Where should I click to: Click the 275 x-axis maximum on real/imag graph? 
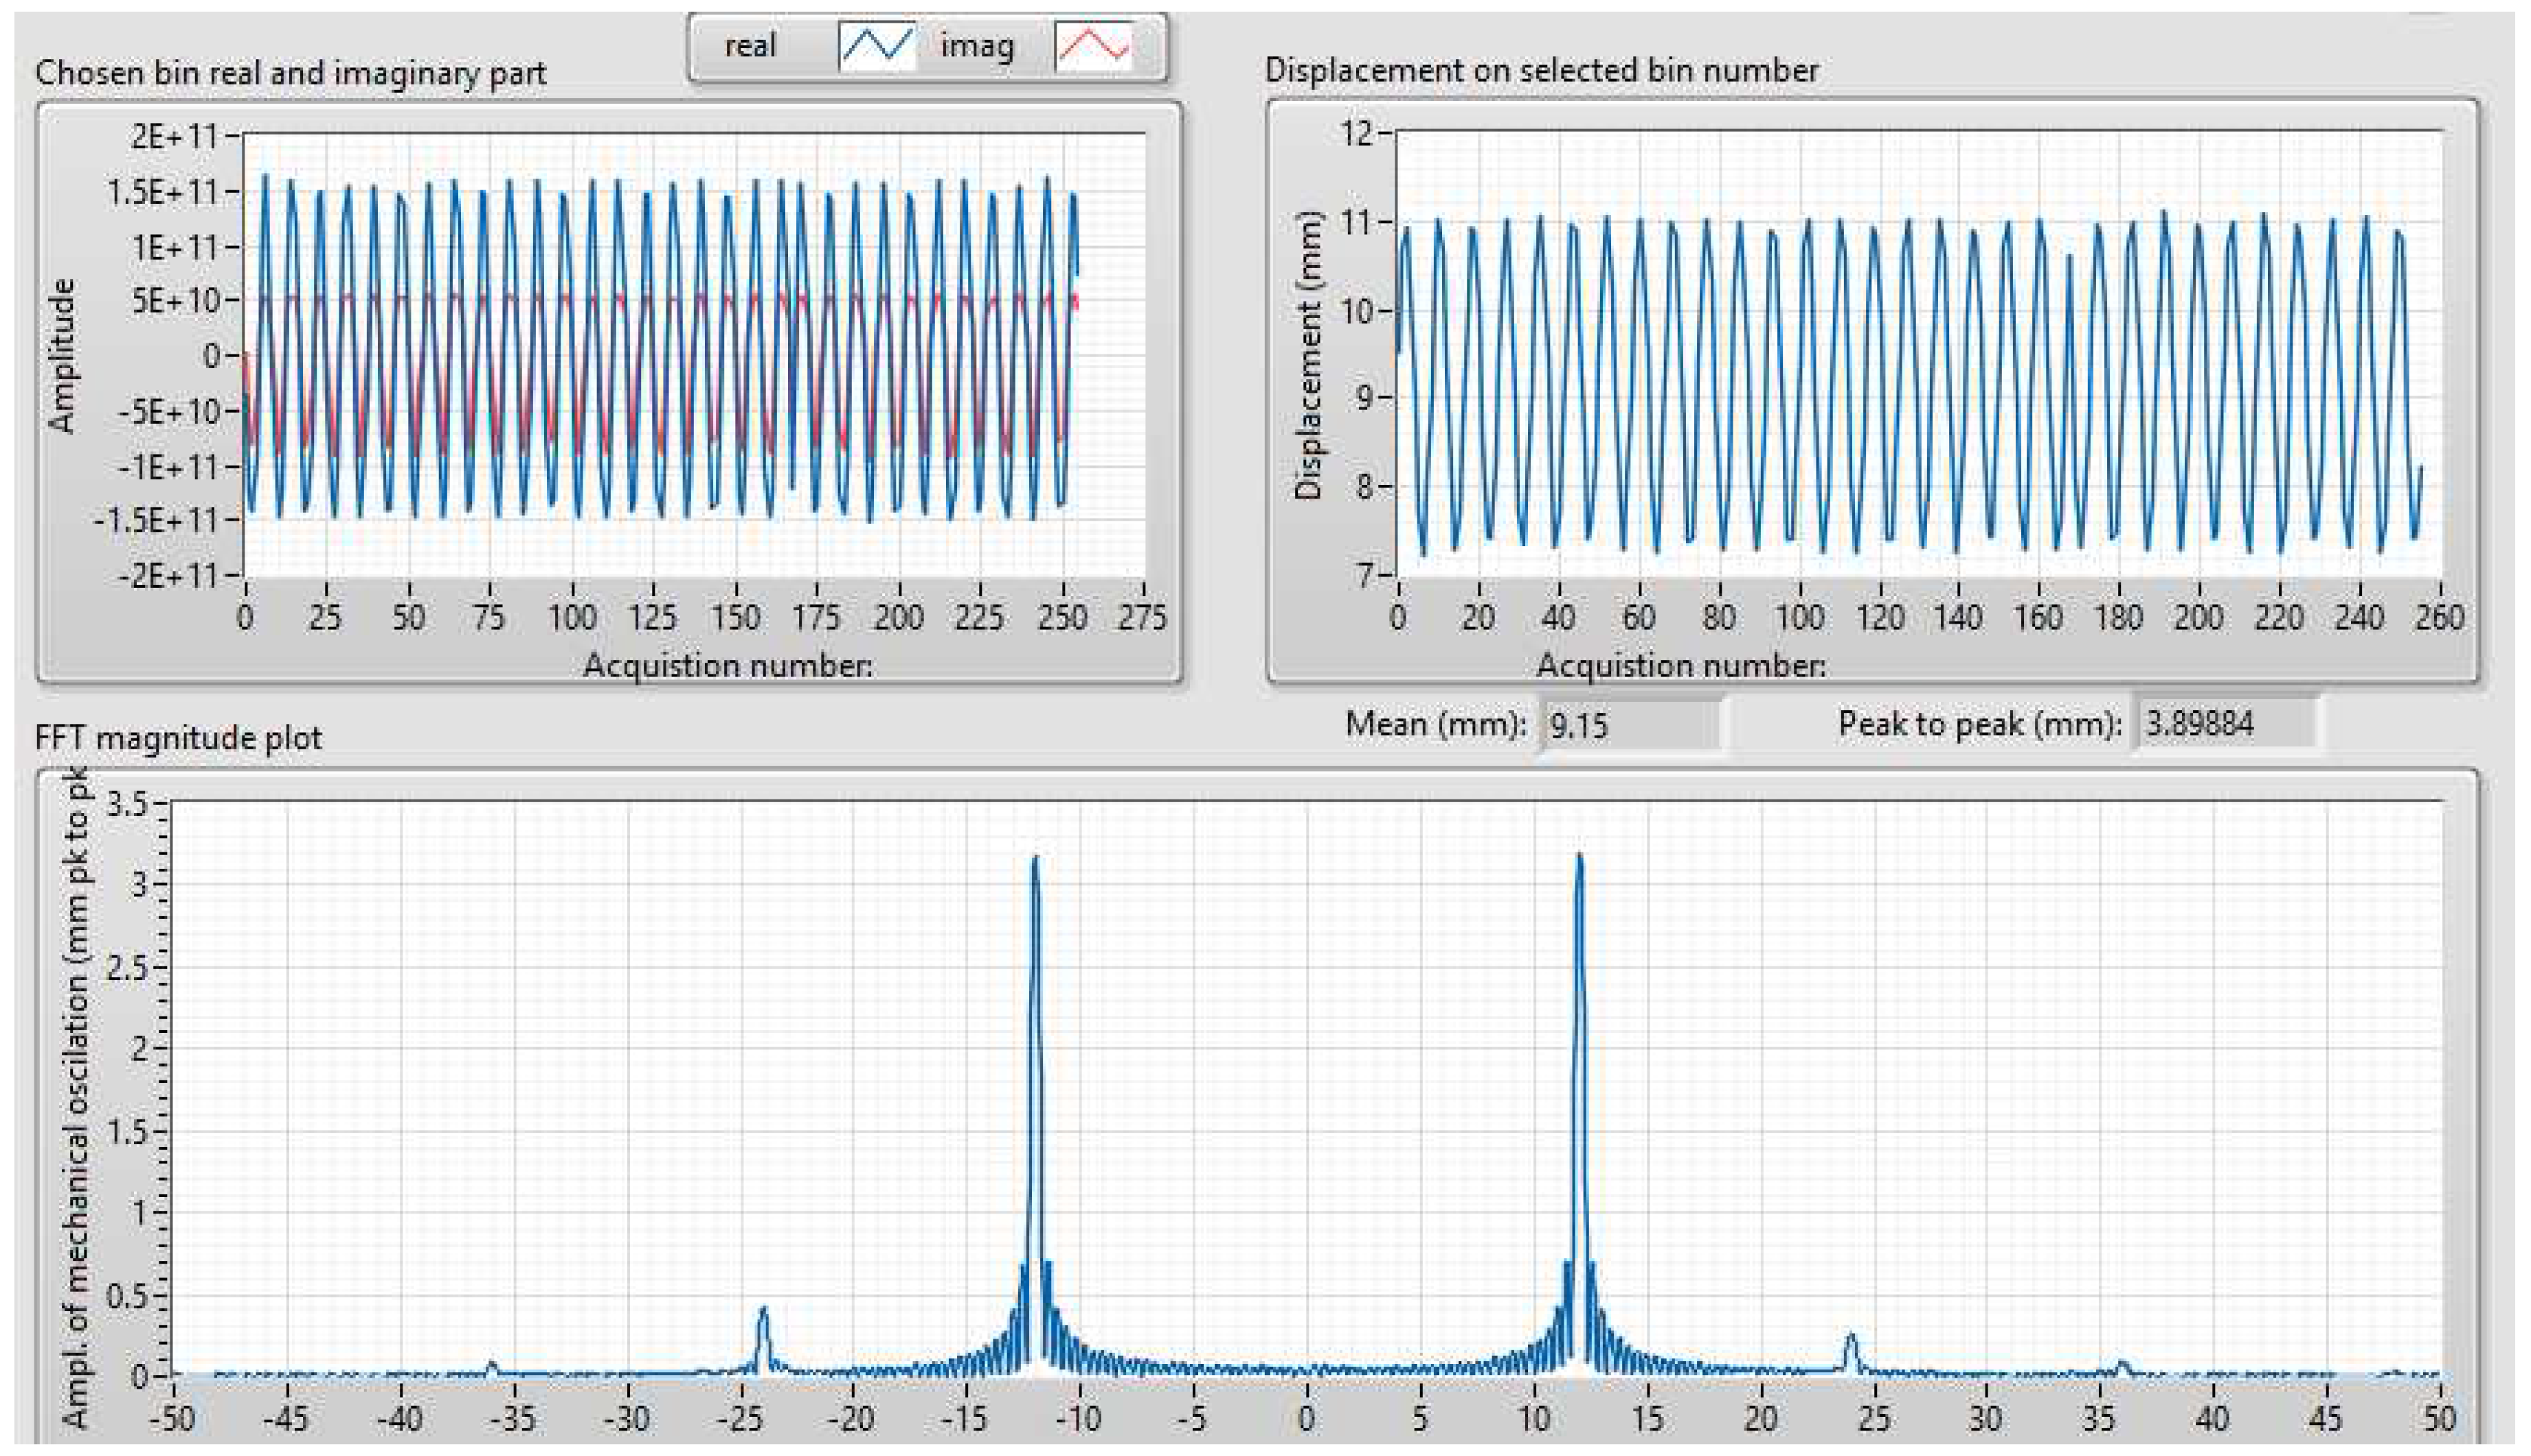[1142, 617]
